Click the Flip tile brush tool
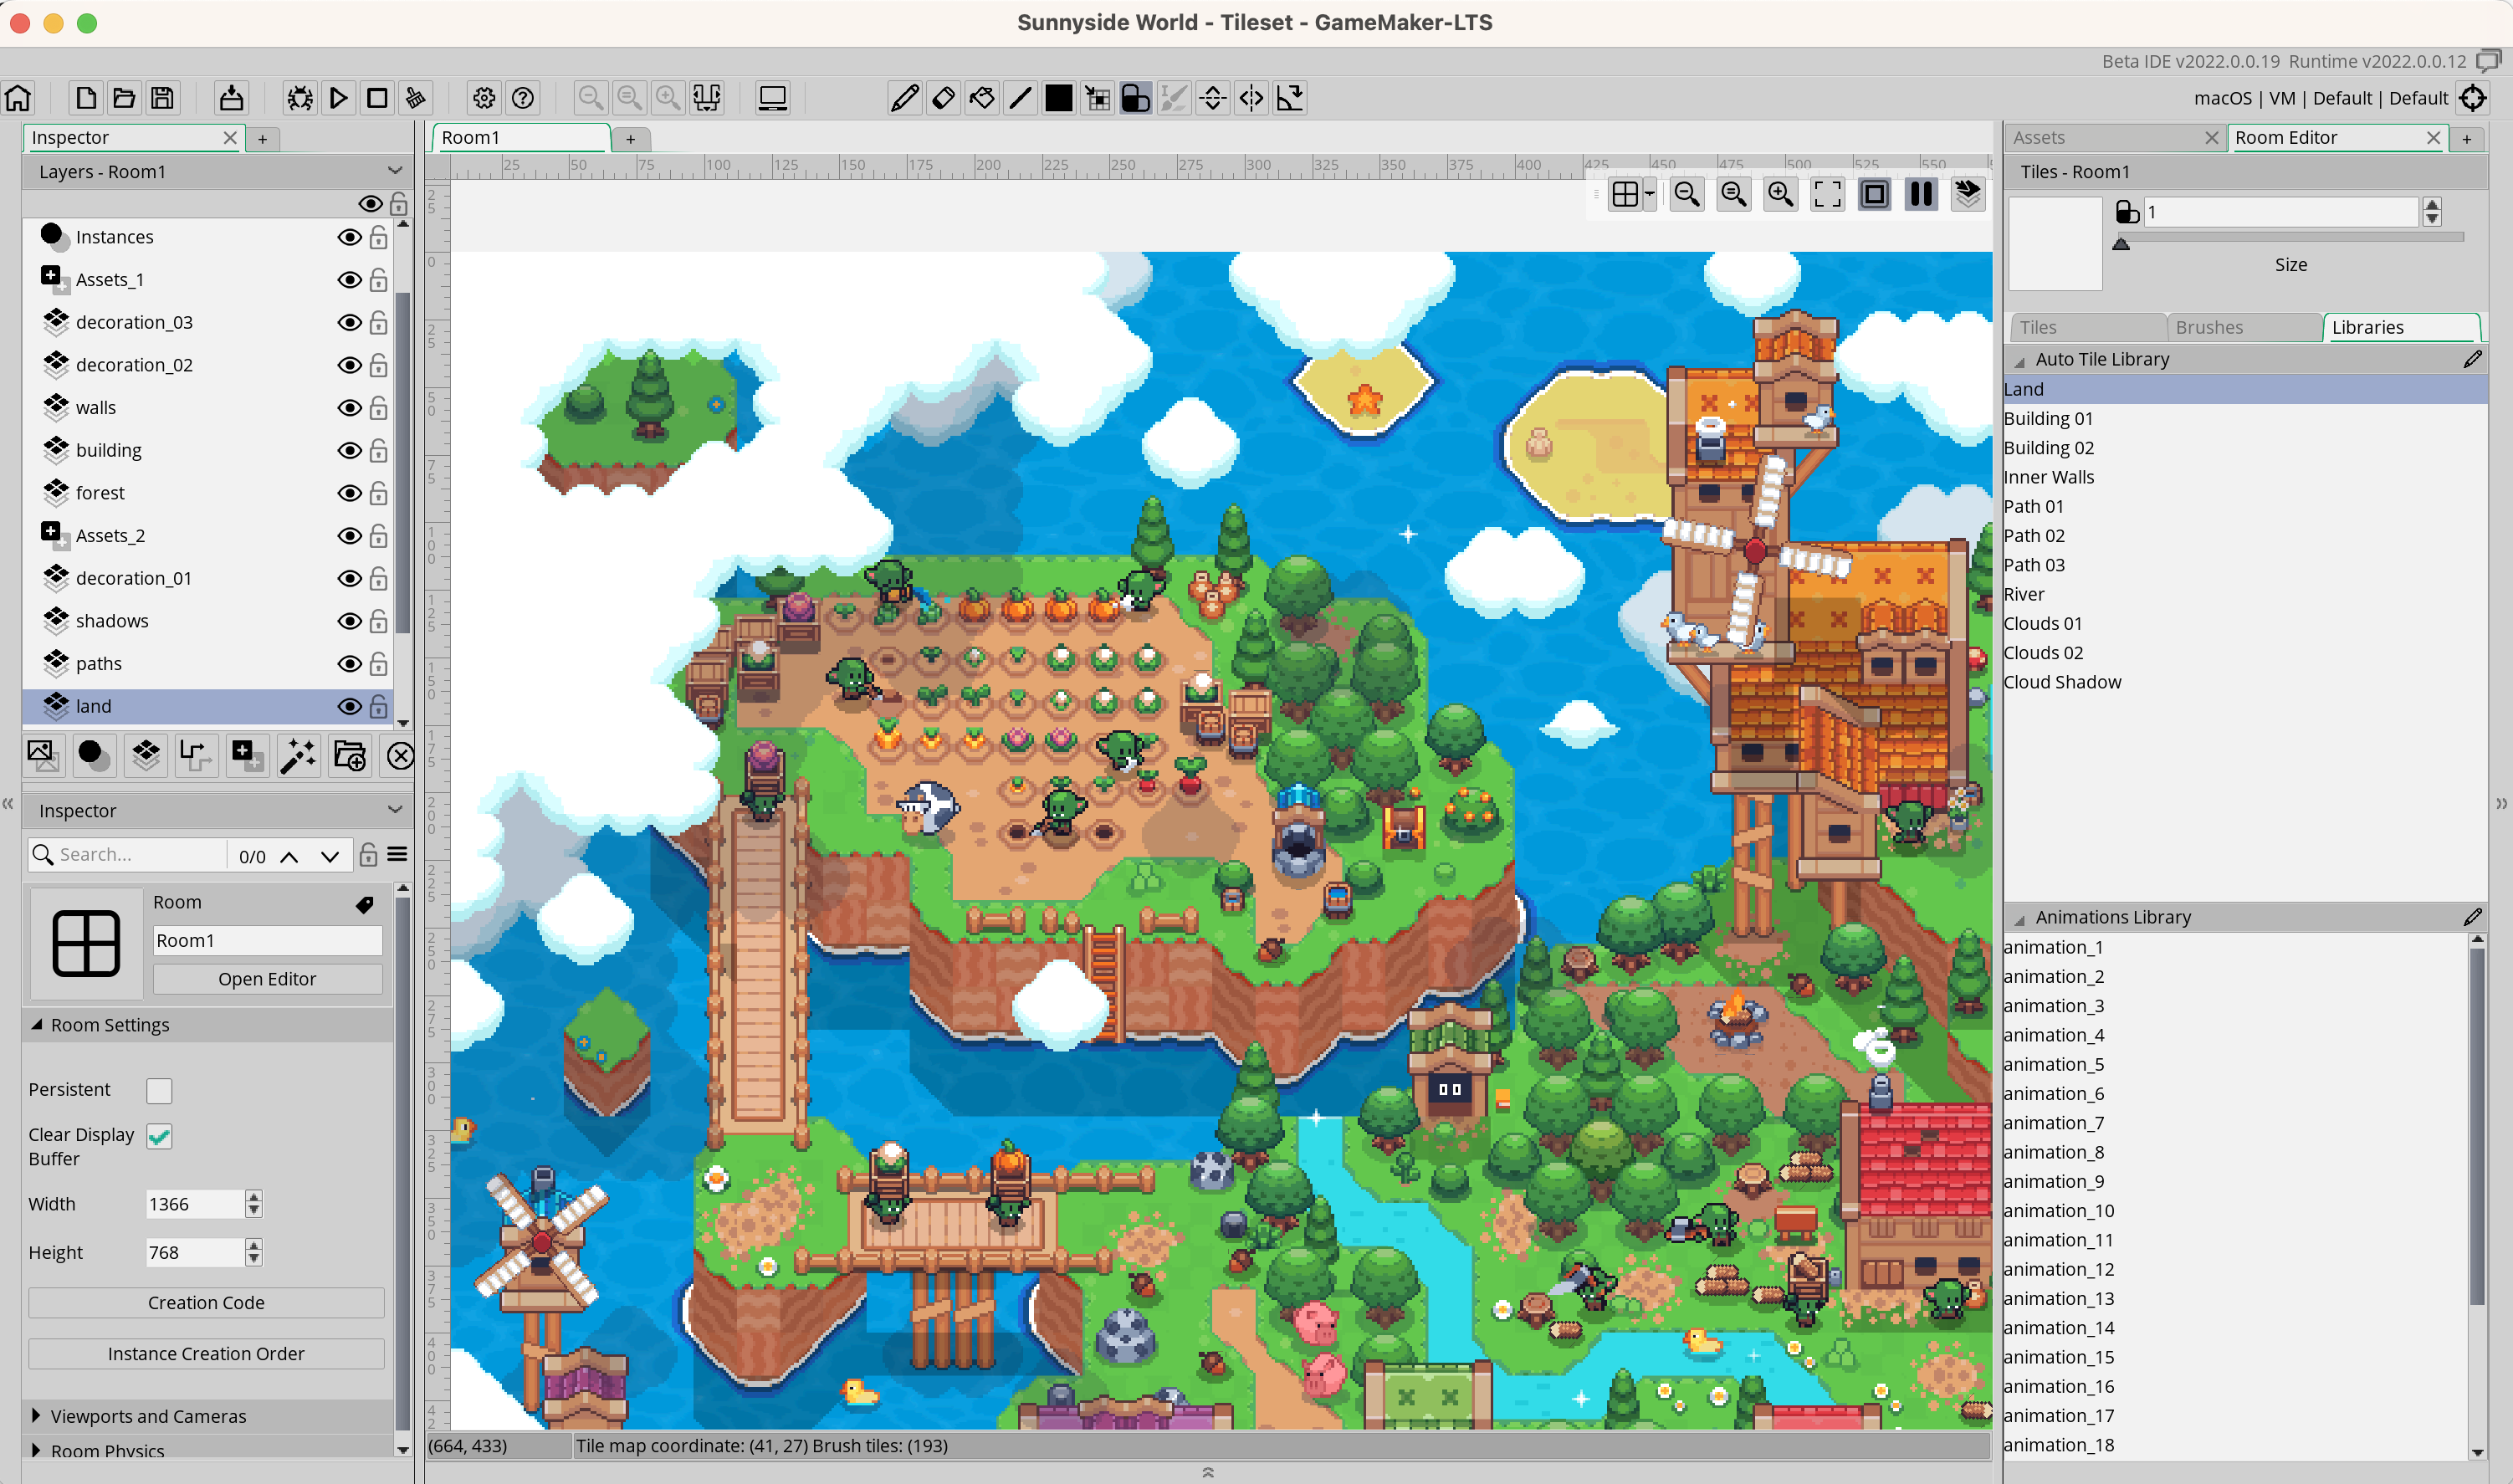Image resolution: width=2513 pixels, height=1484 pixels. [1213, 98]
